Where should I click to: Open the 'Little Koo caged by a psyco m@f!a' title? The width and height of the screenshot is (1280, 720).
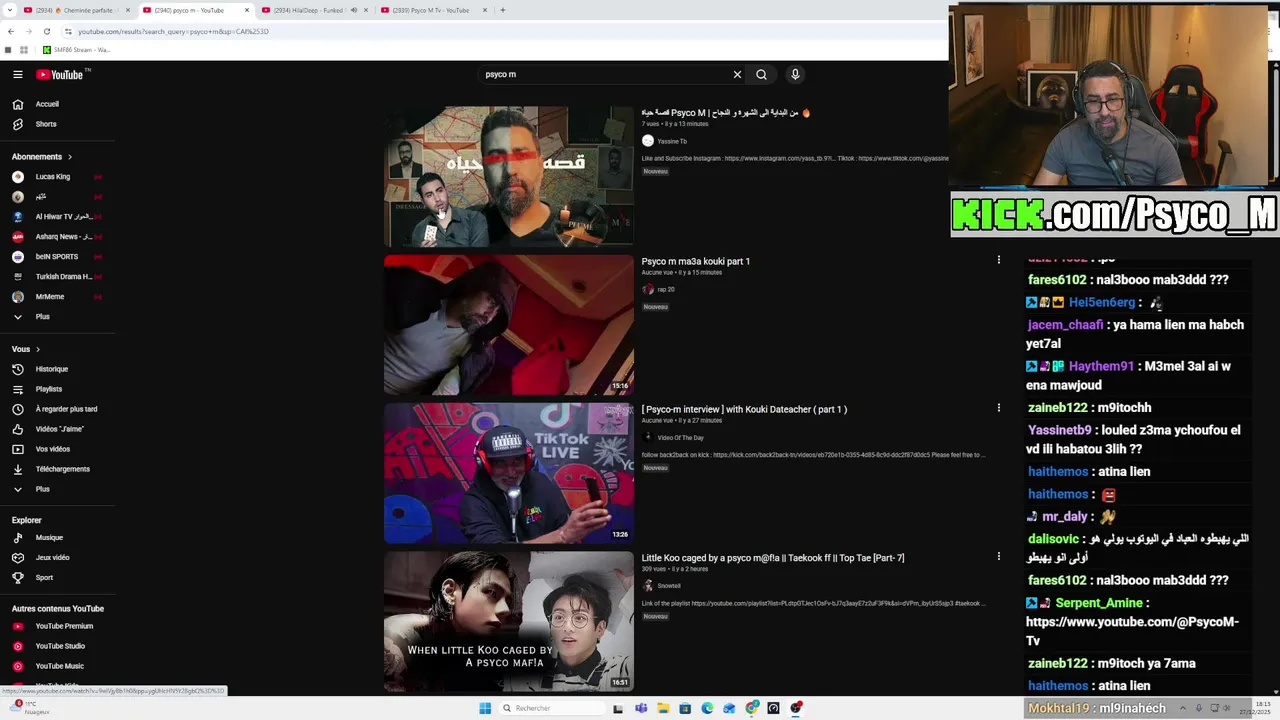tap(773, 558)
